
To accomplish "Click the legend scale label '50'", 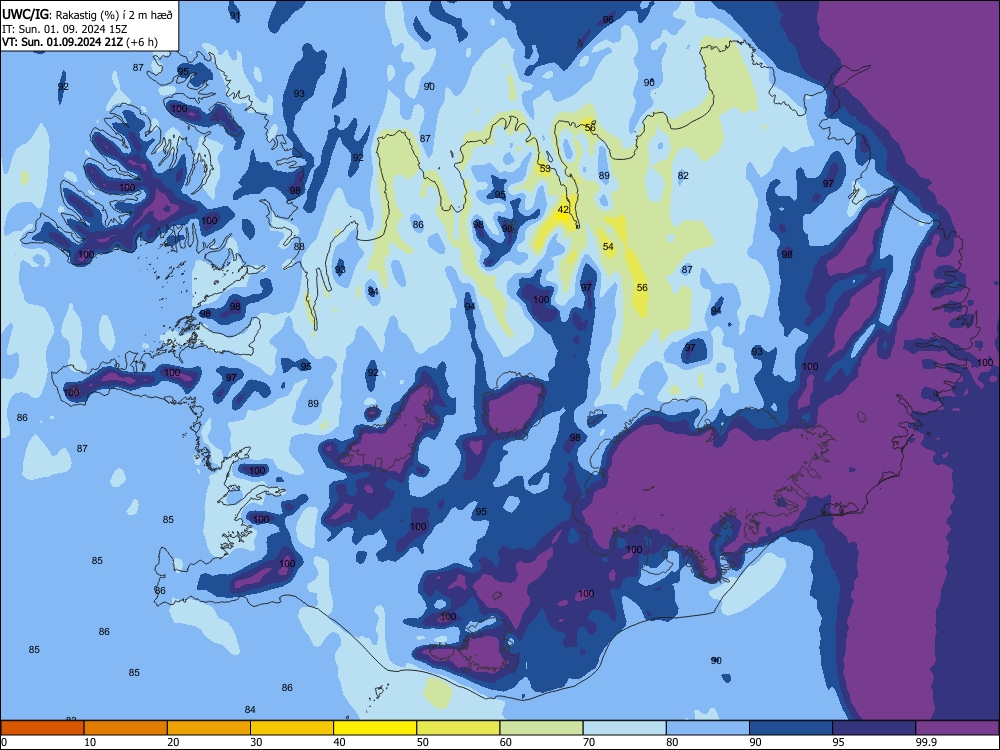I will [x=423, y=742].
